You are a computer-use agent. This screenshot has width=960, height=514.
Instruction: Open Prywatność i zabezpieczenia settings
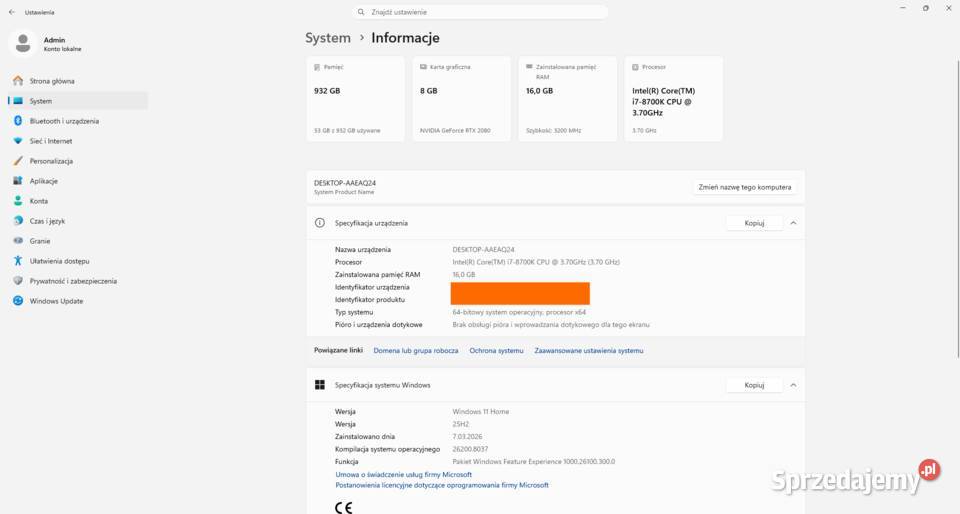tap(78, 281)
